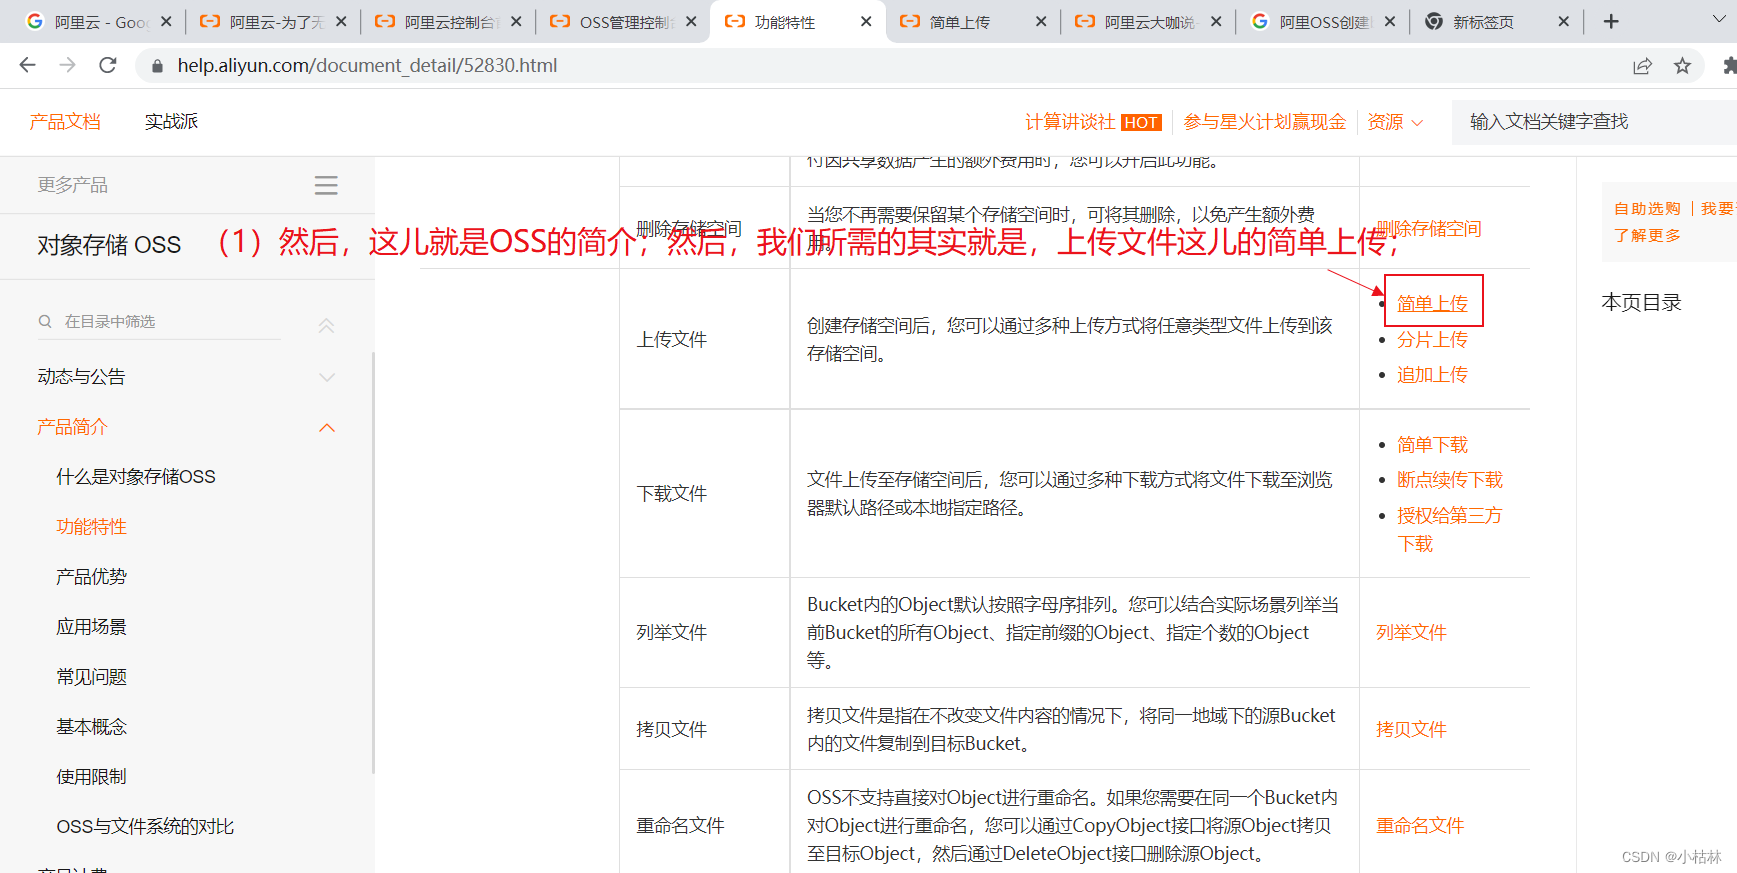Open the extensions puzzle icon

tap(1729, 65)
